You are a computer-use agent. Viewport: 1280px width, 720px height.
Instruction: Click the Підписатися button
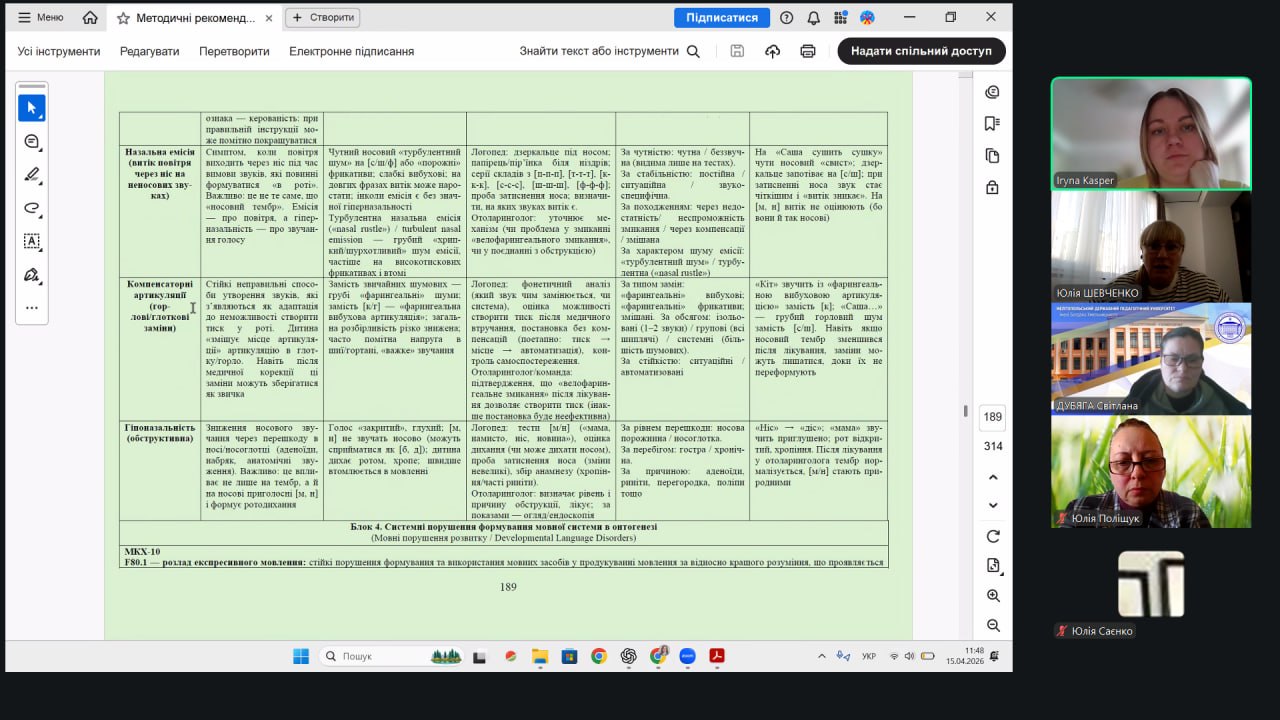coord(721,17)
